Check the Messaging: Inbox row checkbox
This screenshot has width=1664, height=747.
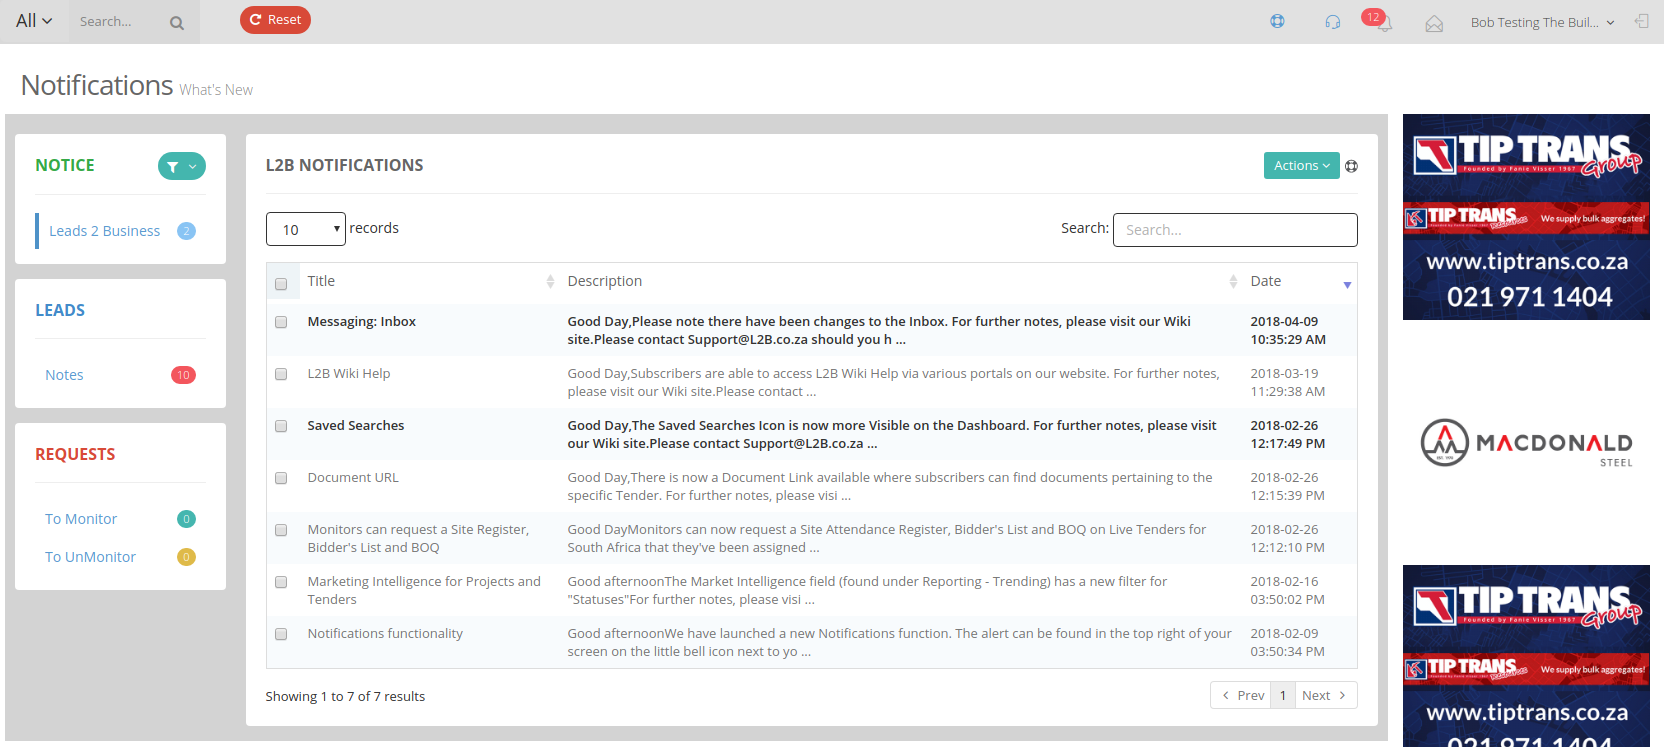pos(281,322)
